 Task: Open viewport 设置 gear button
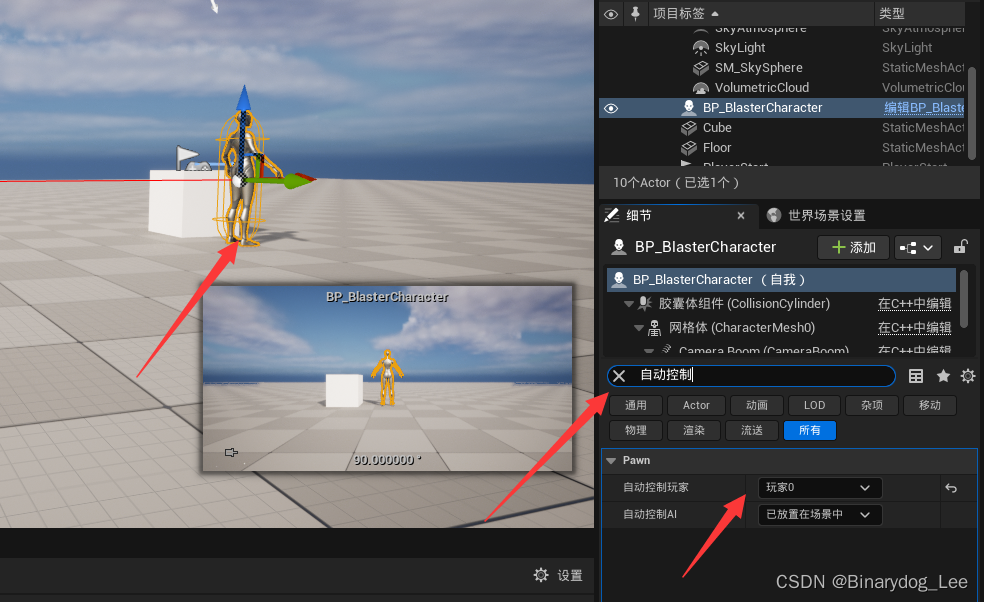tap(559, 575)
